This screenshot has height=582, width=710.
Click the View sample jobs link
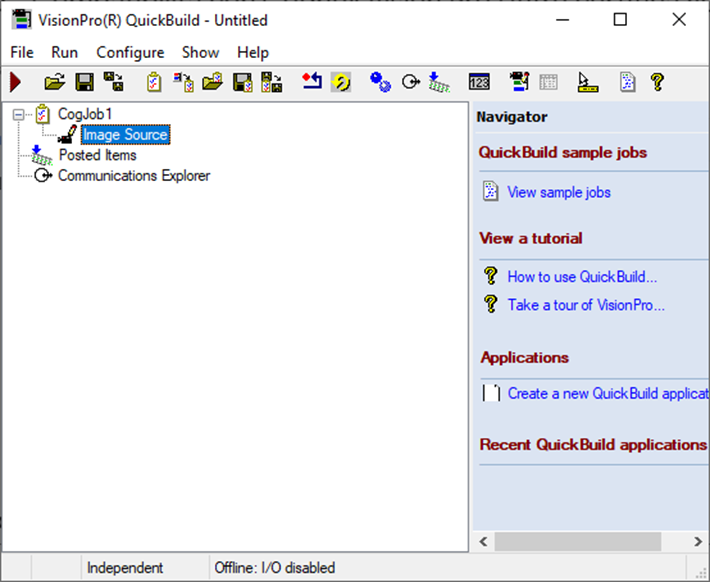(559, 192)
